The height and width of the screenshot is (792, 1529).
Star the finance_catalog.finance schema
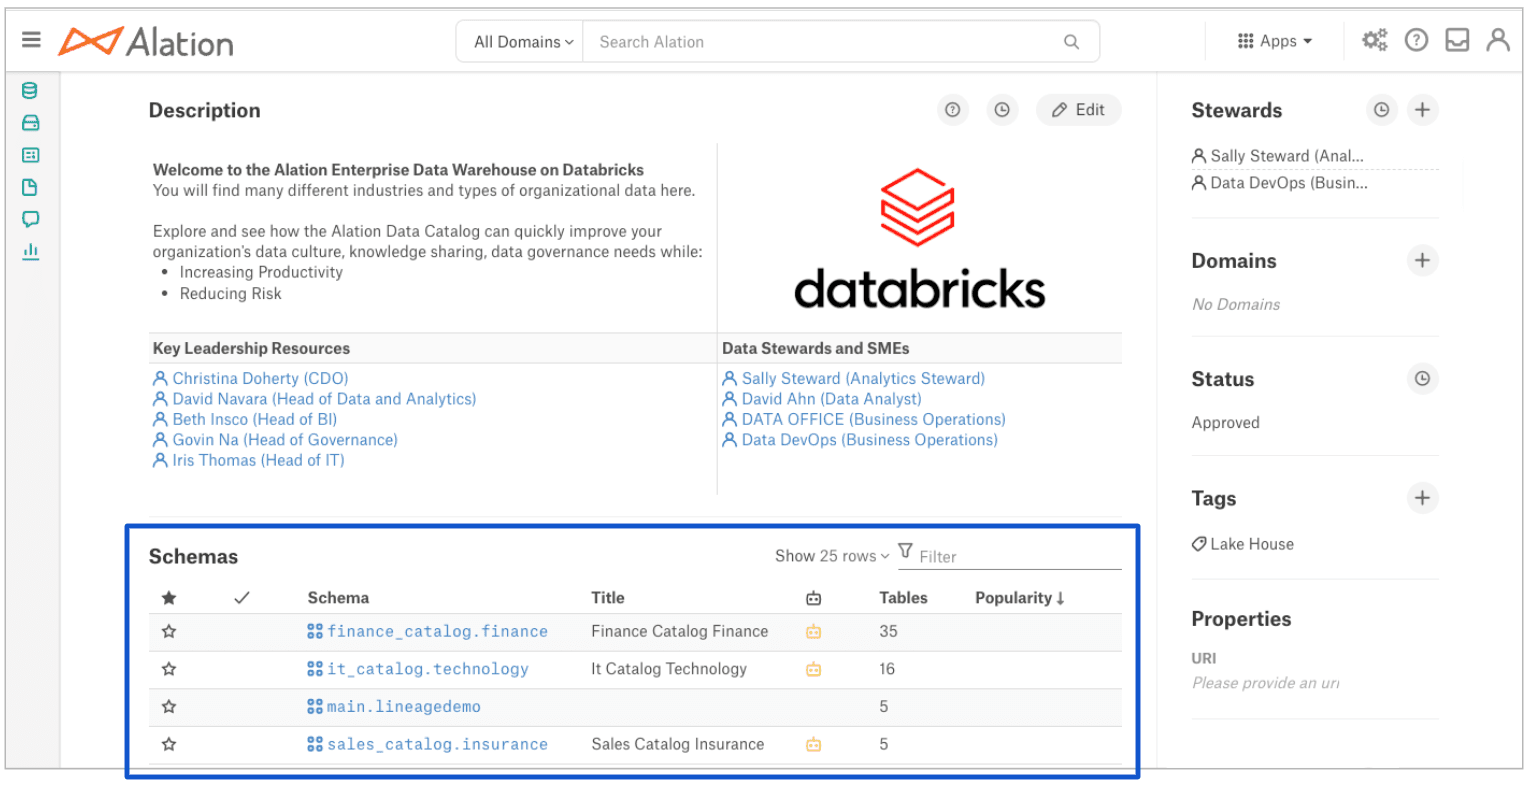point(168,631)
